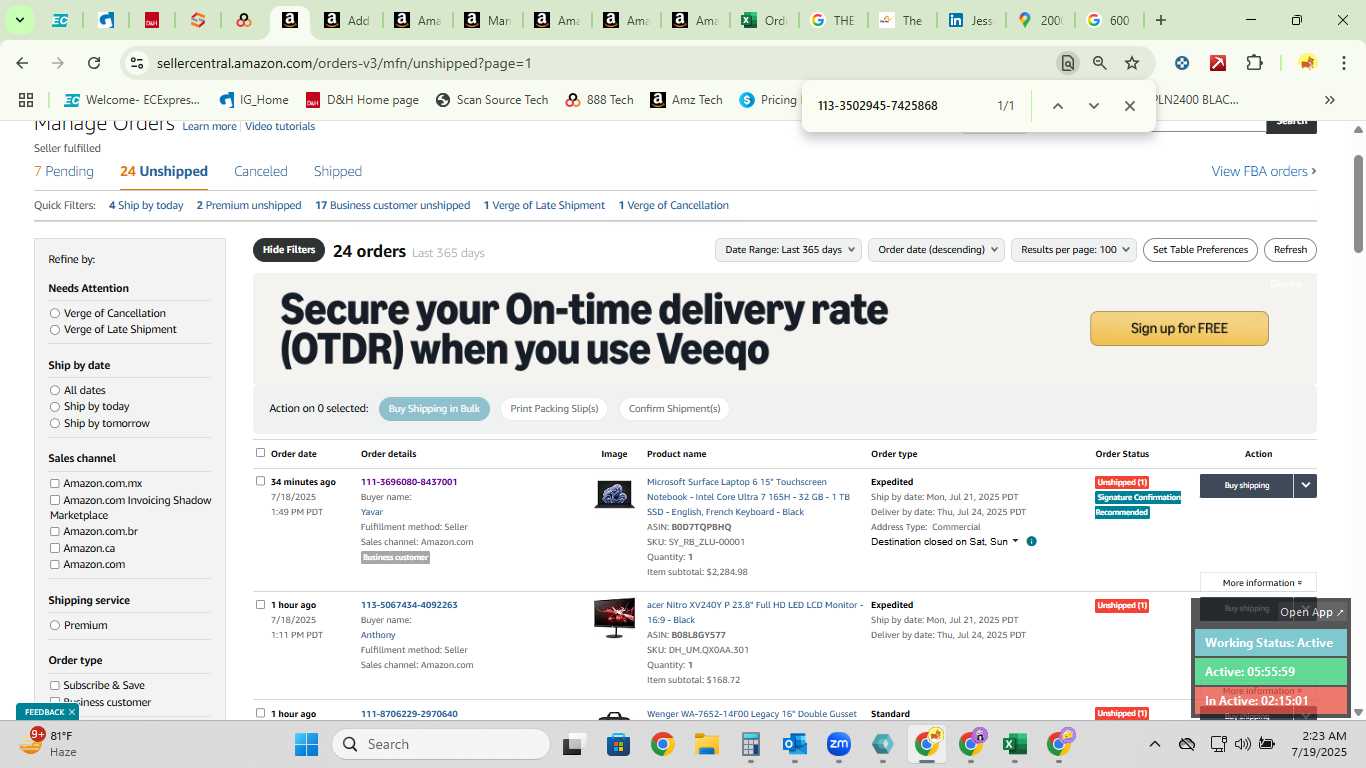Open Microsoft Store from the taskbar
The image size is (1366, 768).
(x=618, y=744)
